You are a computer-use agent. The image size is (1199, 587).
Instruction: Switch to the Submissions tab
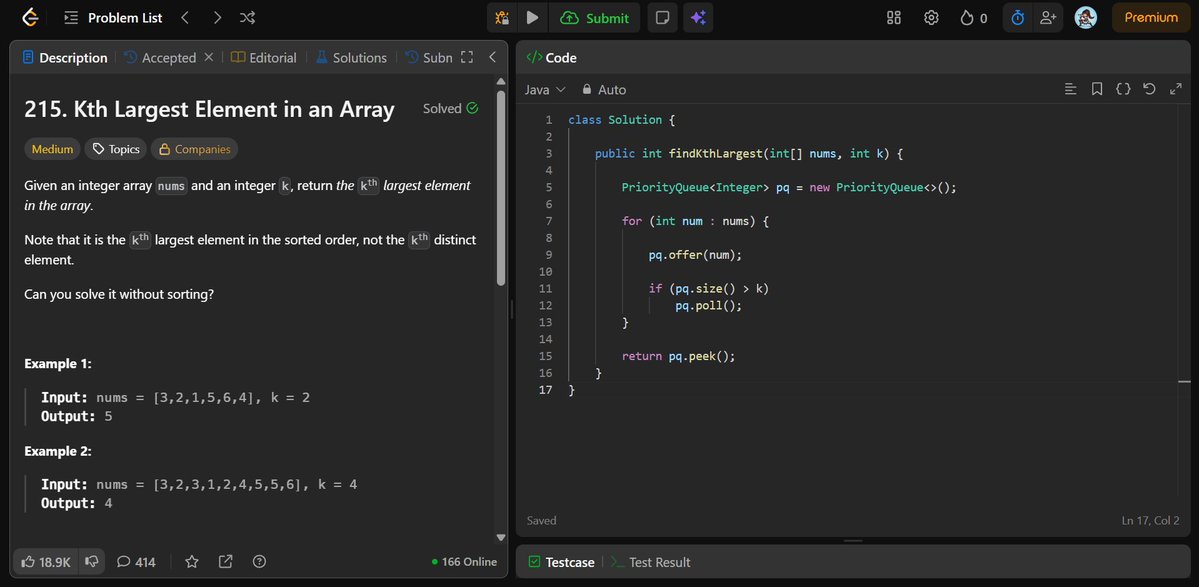(x=429, y=57)
